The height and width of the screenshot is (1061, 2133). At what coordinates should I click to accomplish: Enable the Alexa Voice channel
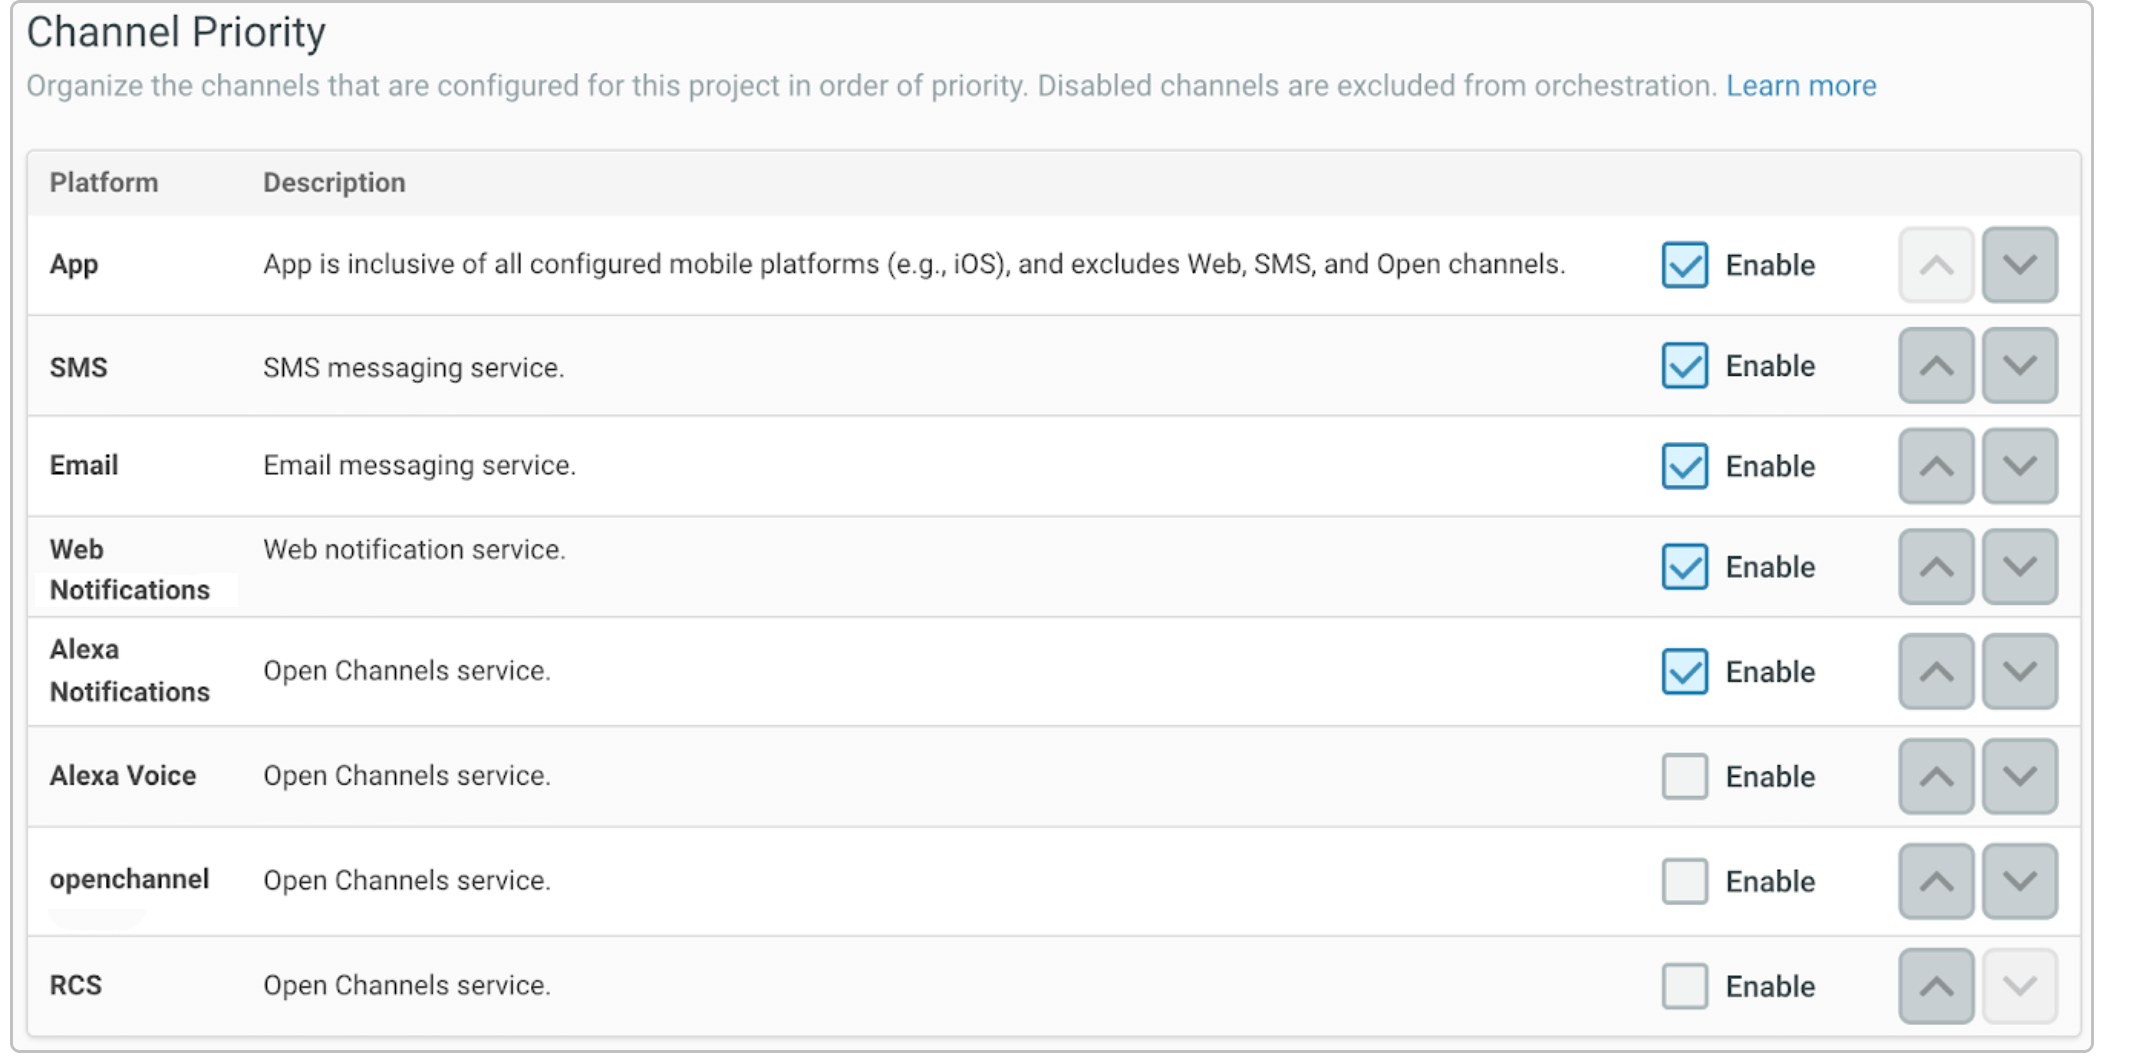(x=1684, y=777)
